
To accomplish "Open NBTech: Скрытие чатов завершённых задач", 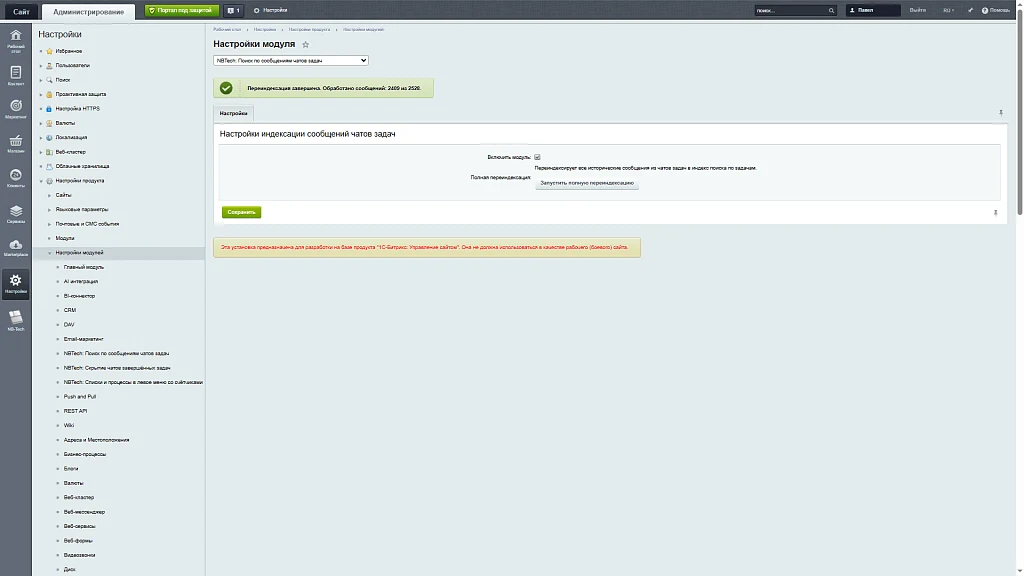I will click(x=117, y=368).
